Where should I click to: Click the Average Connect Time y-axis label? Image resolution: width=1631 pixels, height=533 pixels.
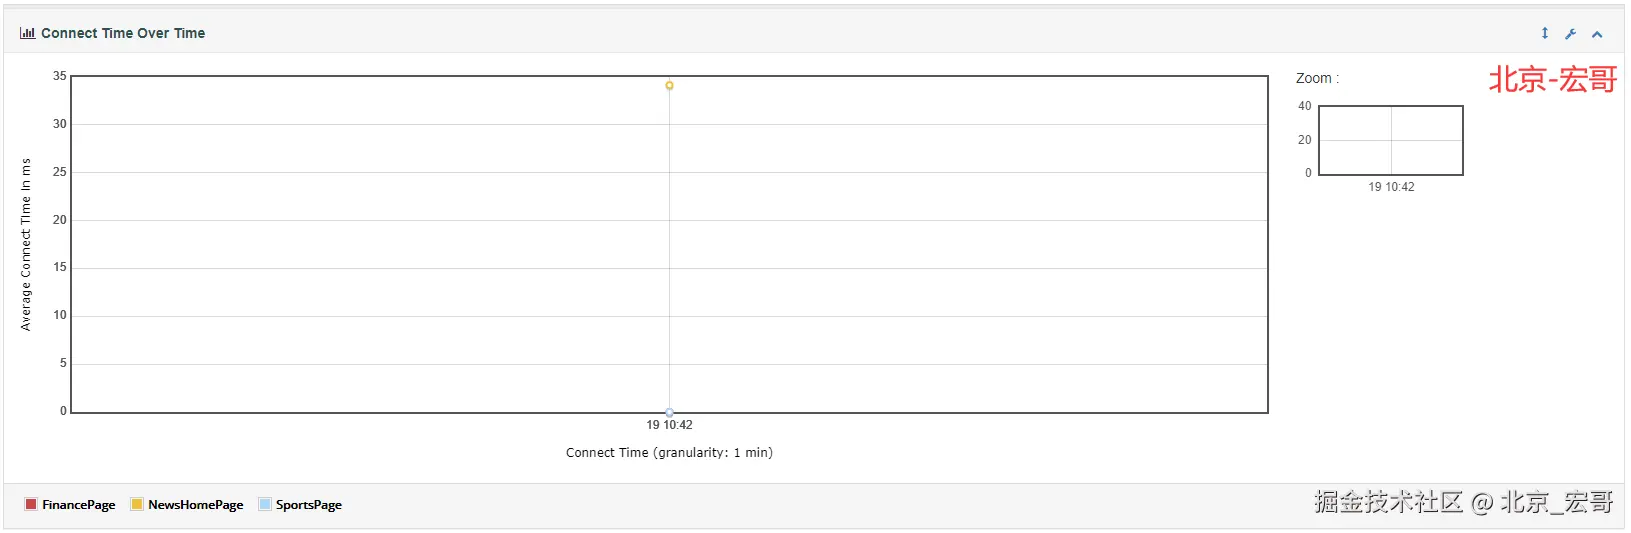point(26,244)
